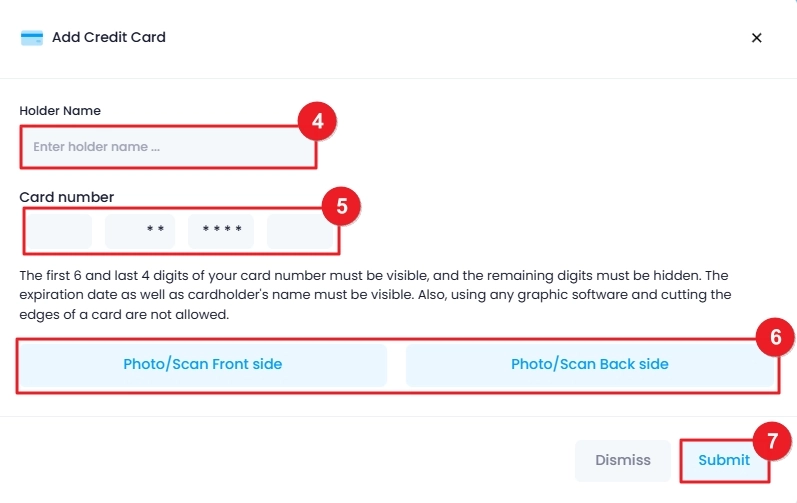797x503 pixels.
Task: Submit the credit card details
Action: pyautogui.click(x=724, y=460)
